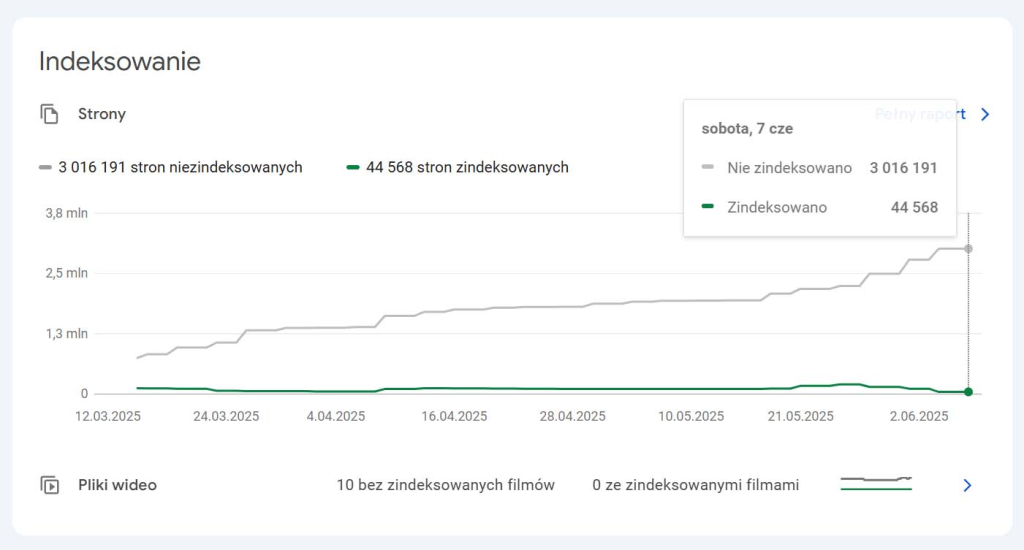Click the gray swatch beside Nie zindeksowano
Viewport: 1024px width, 550px height.
coord(708,168)
